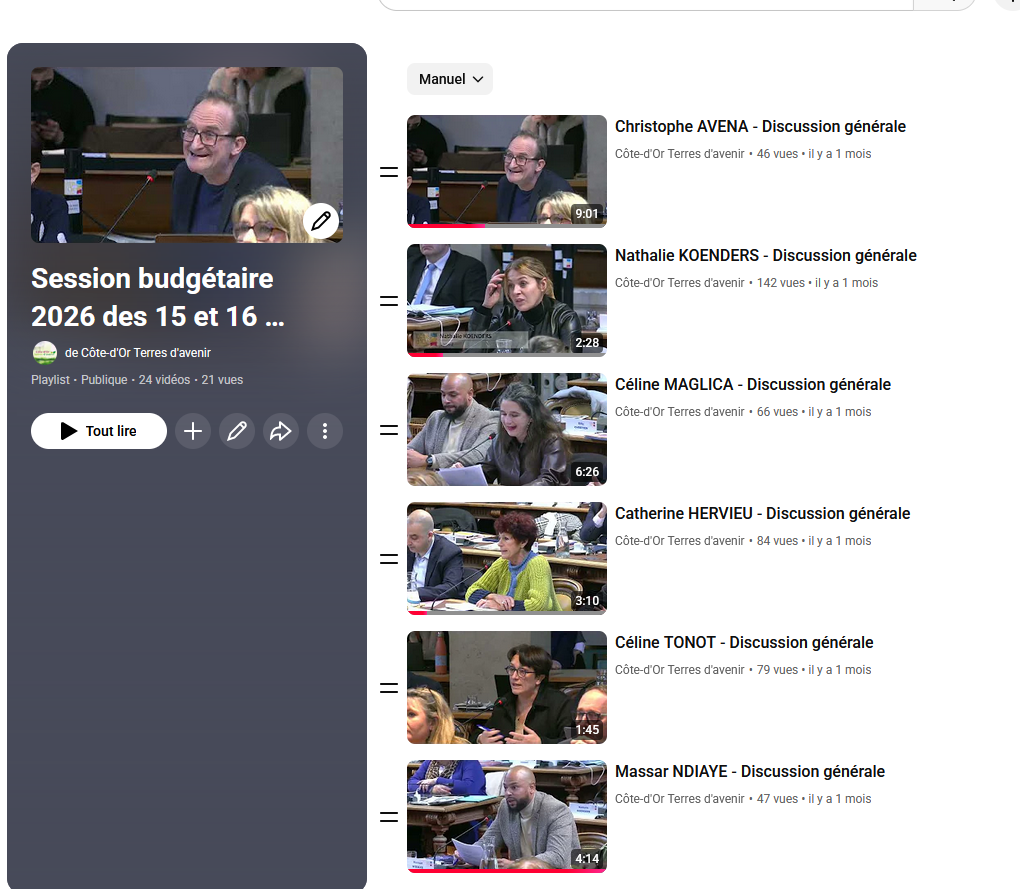The image size is (1020, 889).
Task: Grab the reorder handle beside Nathalie KOENDERS video
Action: [388, 300]
